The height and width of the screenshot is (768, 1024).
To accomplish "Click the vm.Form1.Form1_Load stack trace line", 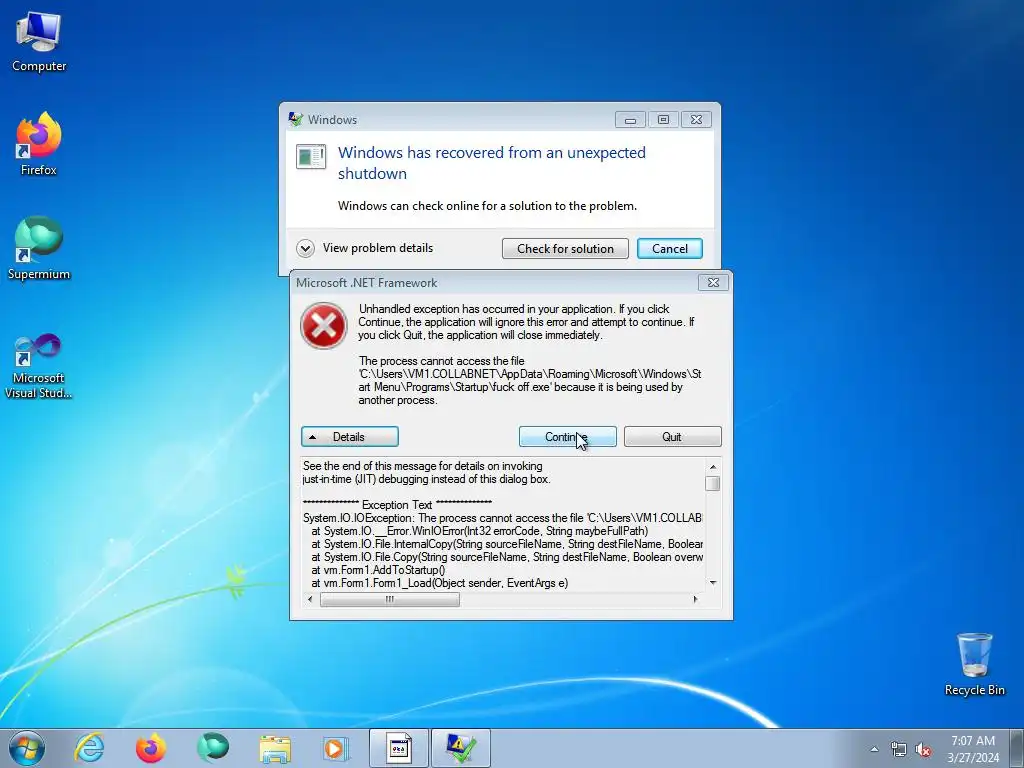I will point(440,583).
